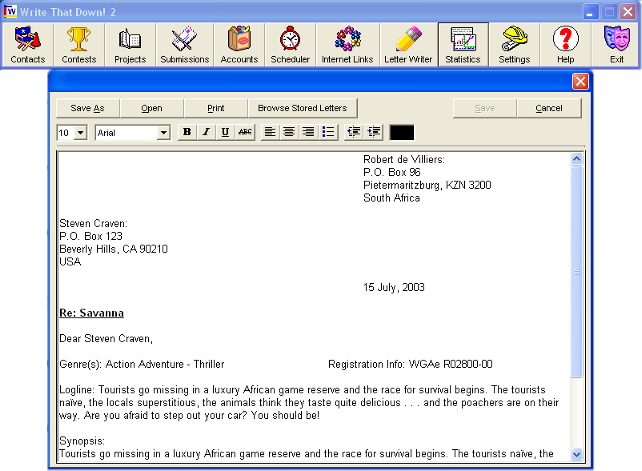Open the Contacts module
The height and width of the screenshot is (471, 642).
coord(27,45)
